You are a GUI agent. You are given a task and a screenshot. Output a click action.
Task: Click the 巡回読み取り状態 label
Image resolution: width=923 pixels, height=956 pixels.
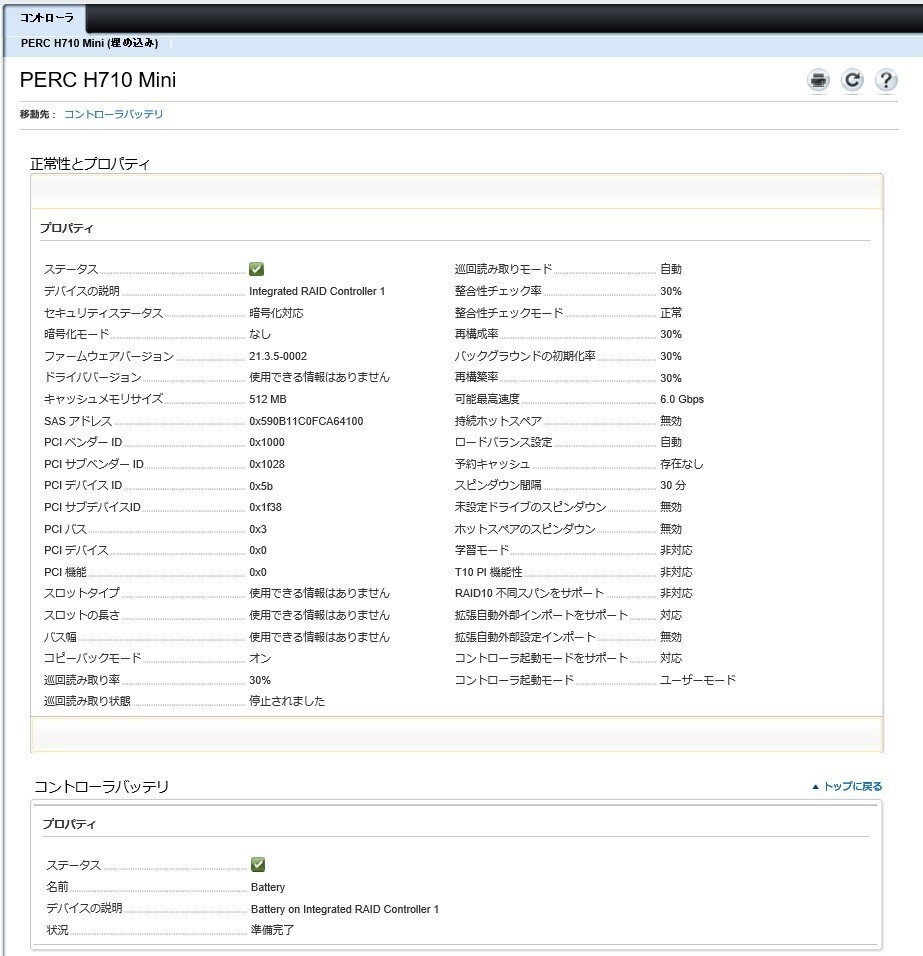coord(87,701)
